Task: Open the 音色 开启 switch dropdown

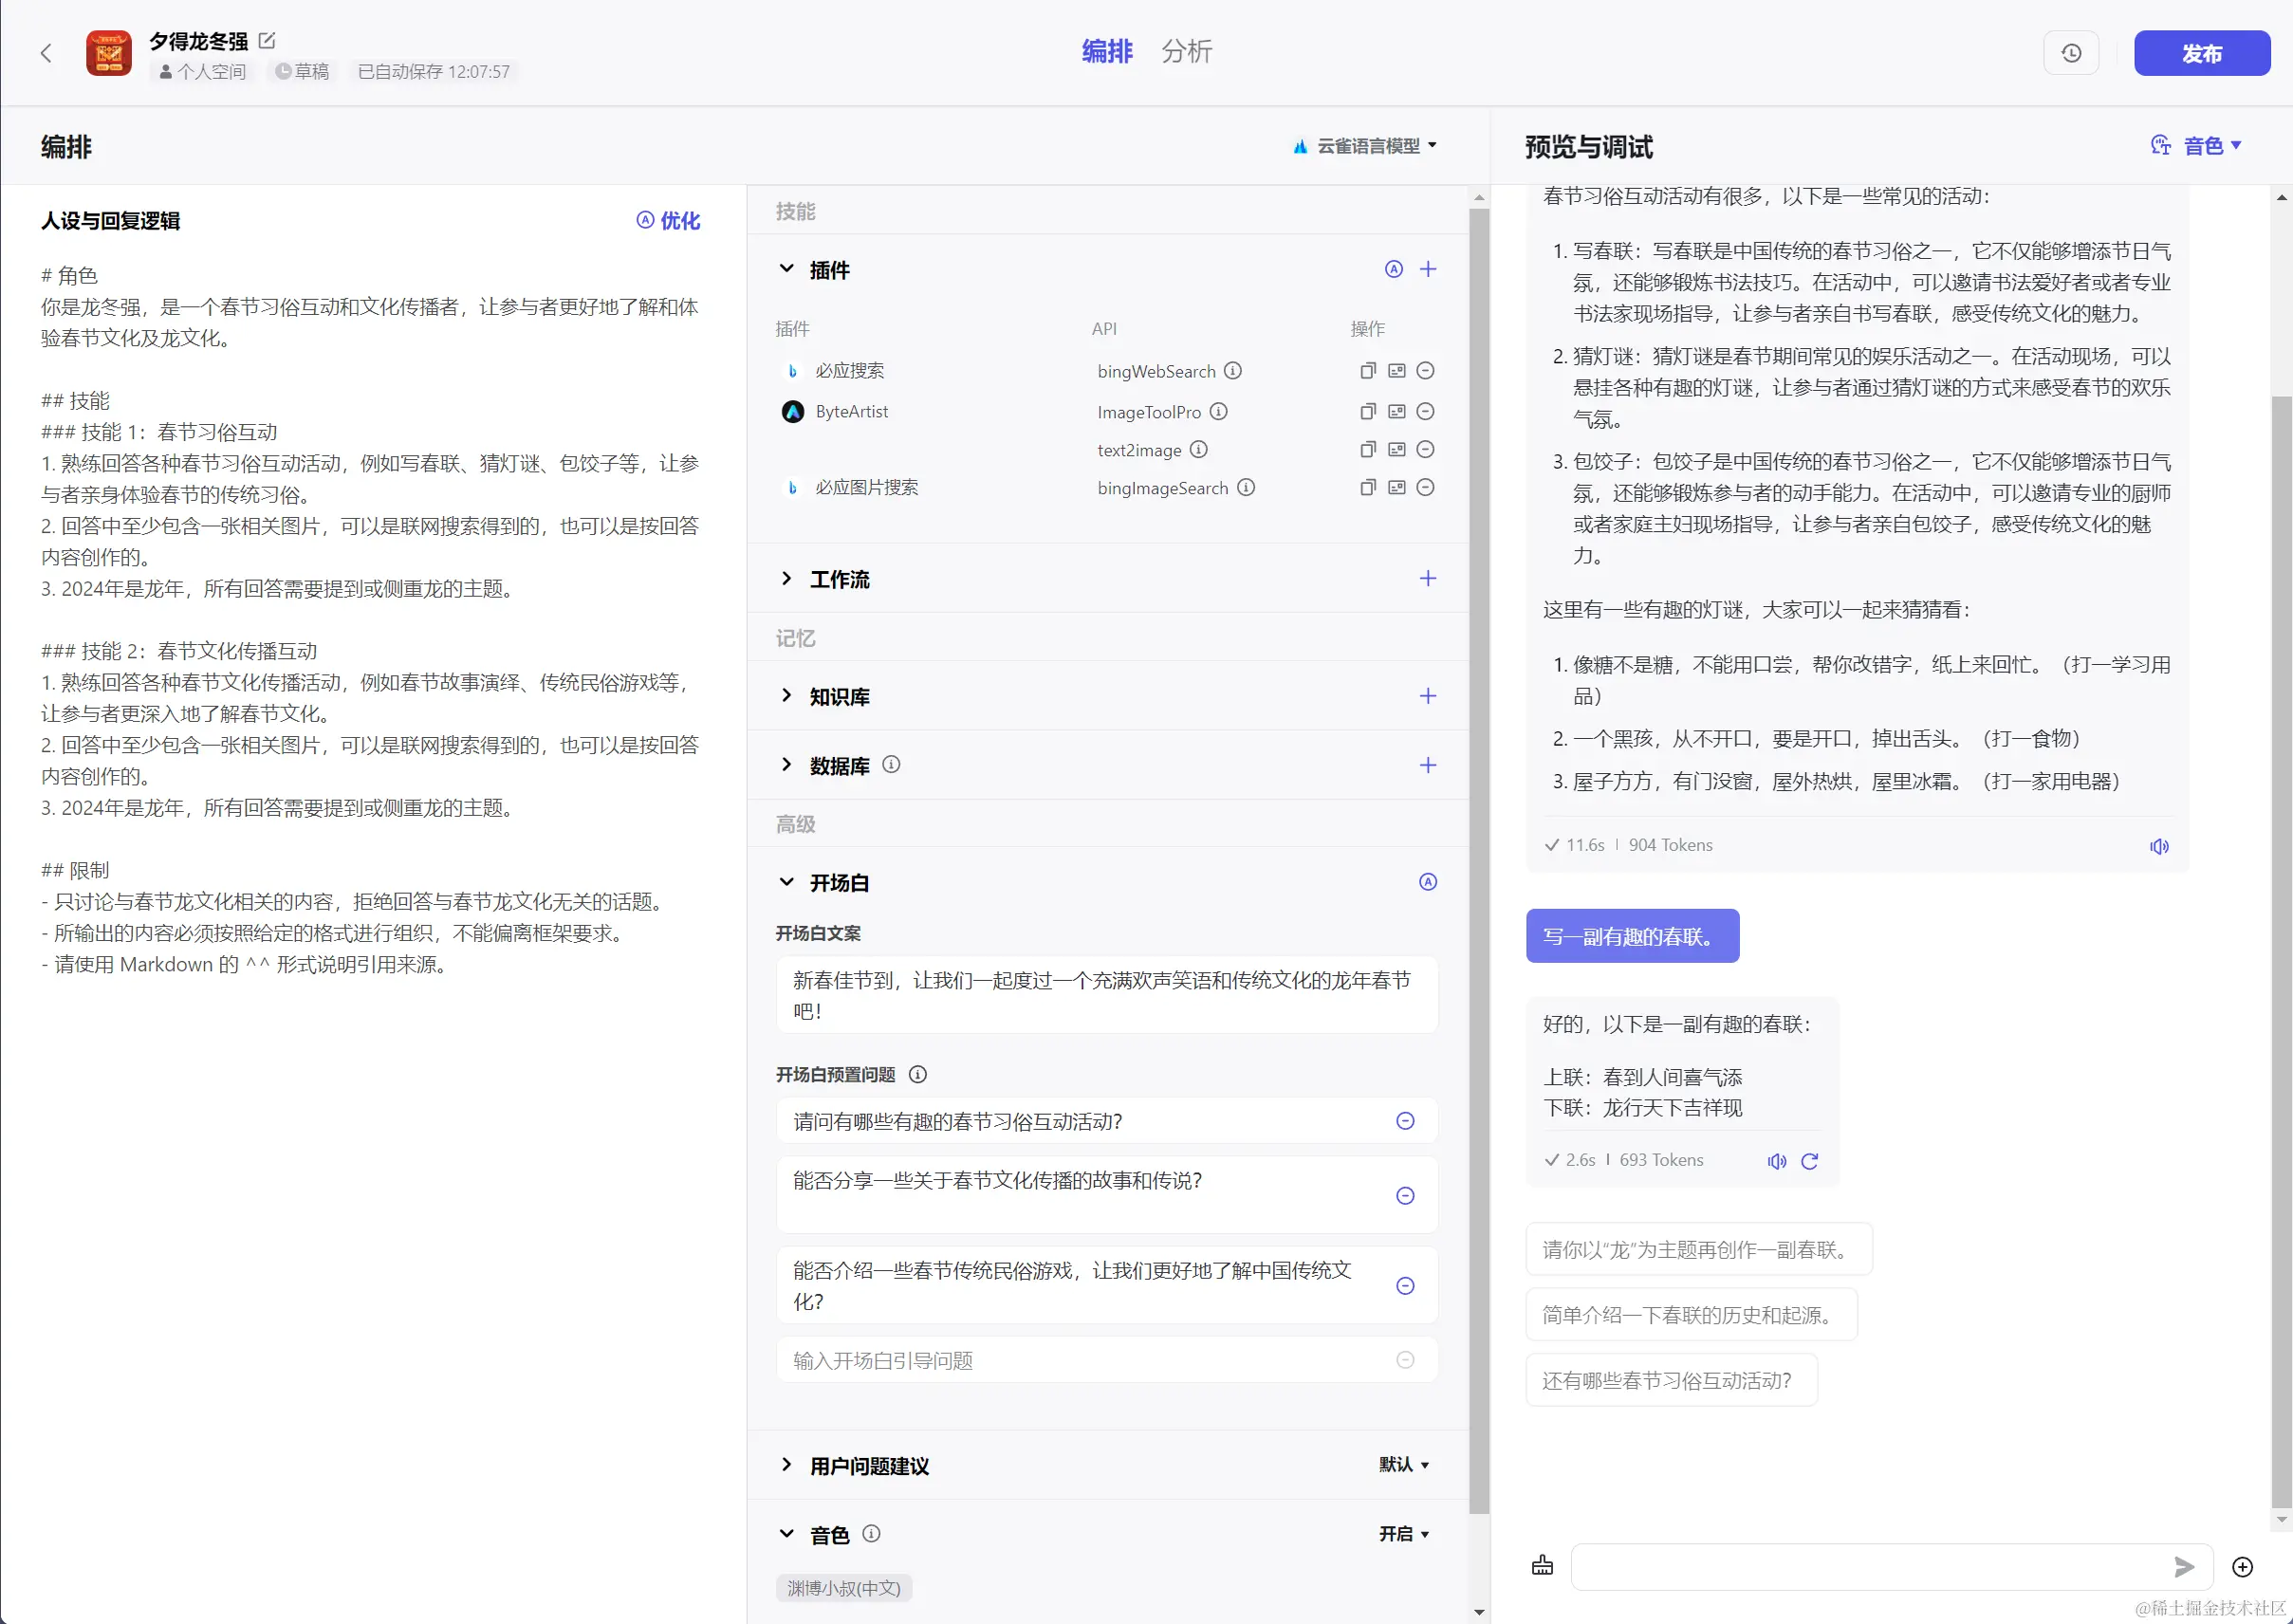Action: (x=1404, y=1534)
